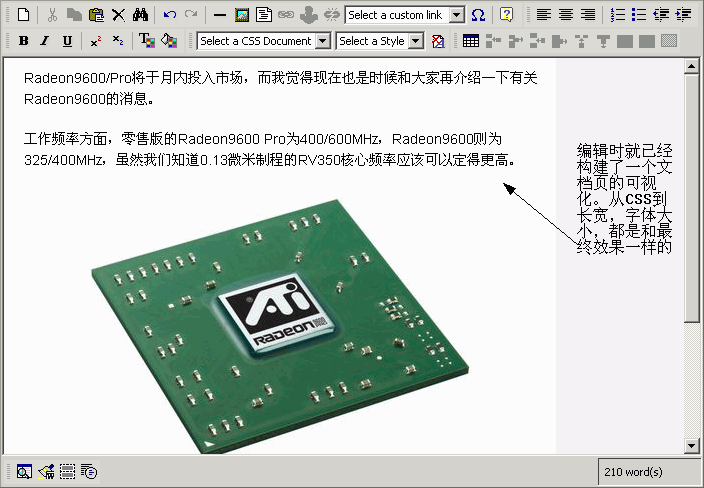Click the scroll up arrow of editor
The width and height of the screenshot is (704, 488).
point(691,66)
